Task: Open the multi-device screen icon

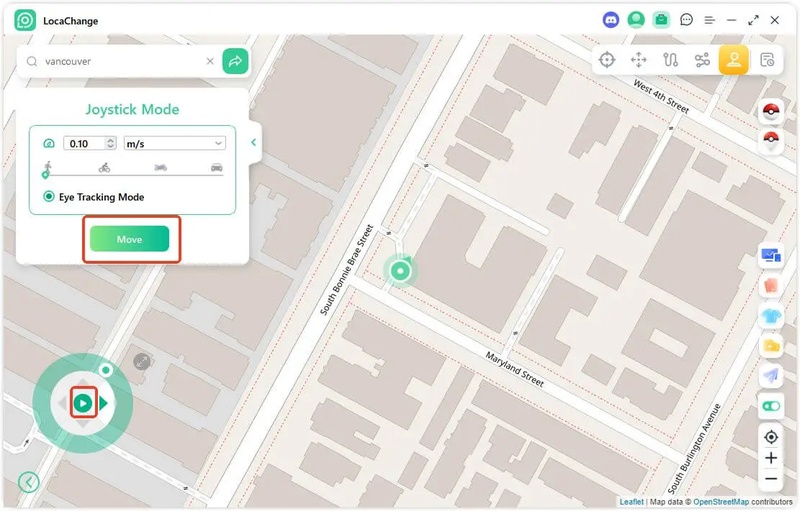Action: coord(771,256)
